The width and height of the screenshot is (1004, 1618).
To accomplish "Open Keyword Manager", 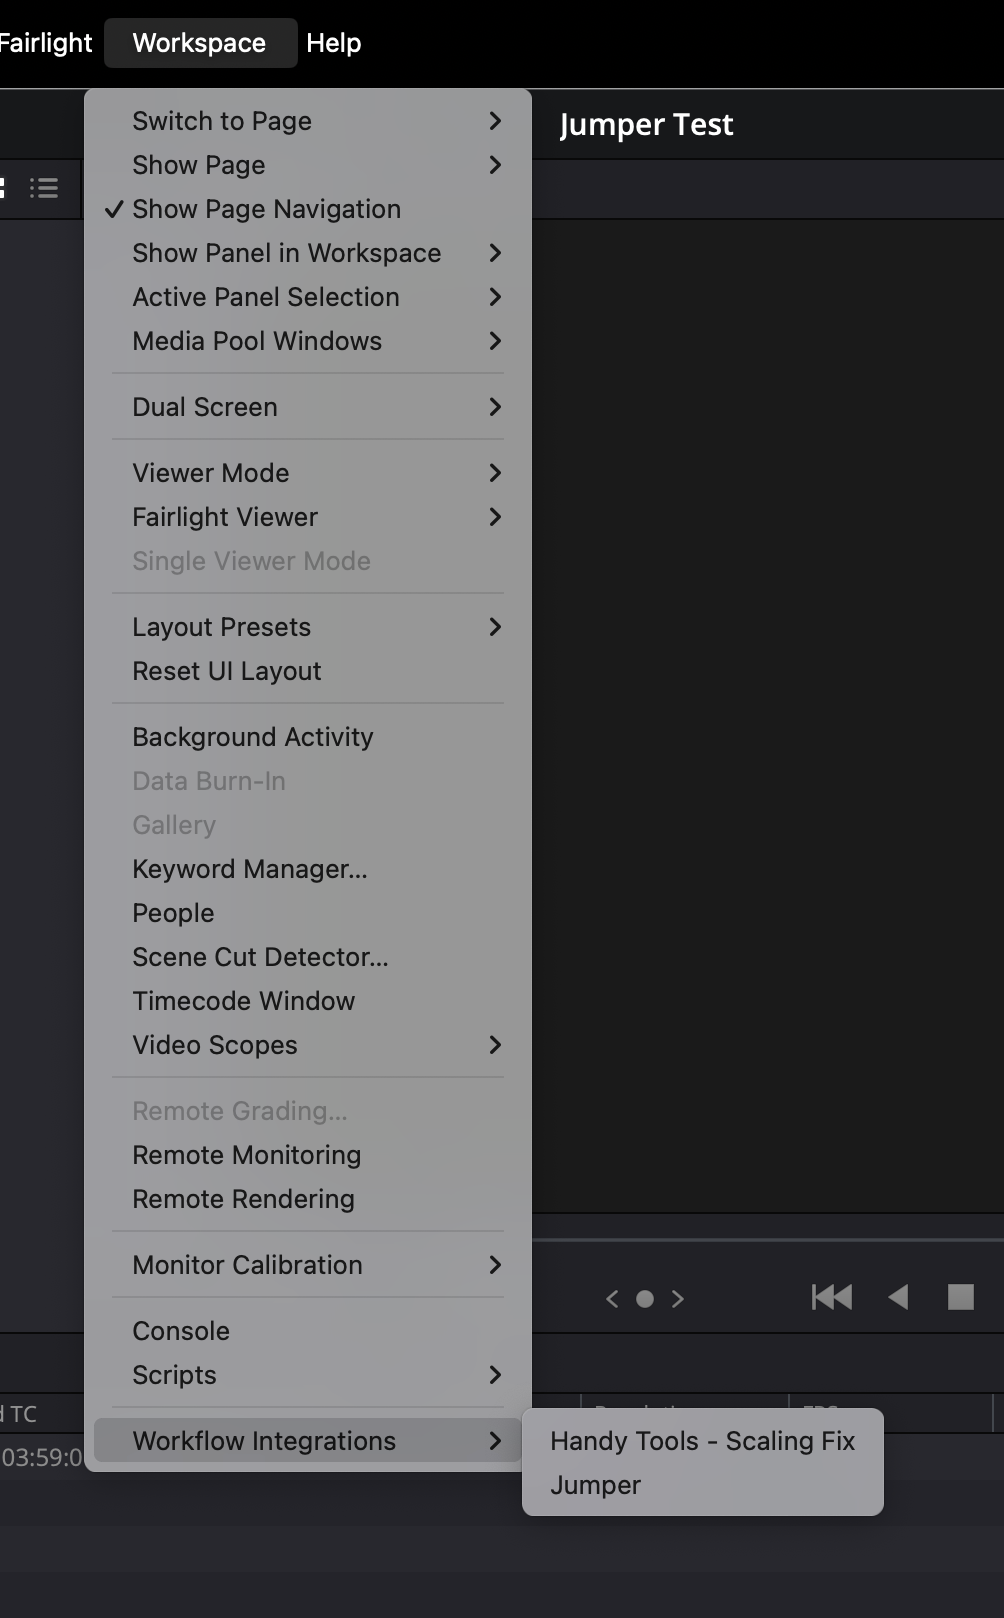I will [250, 869].
